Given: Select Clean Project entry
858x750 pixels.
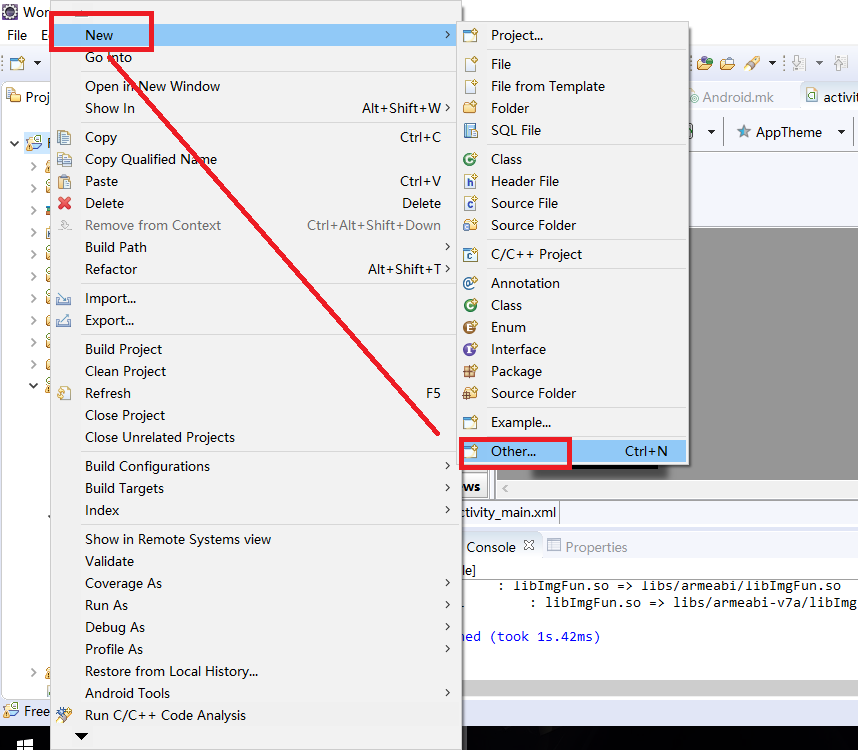Looking at the screenshot, I should tap(255, 371).
